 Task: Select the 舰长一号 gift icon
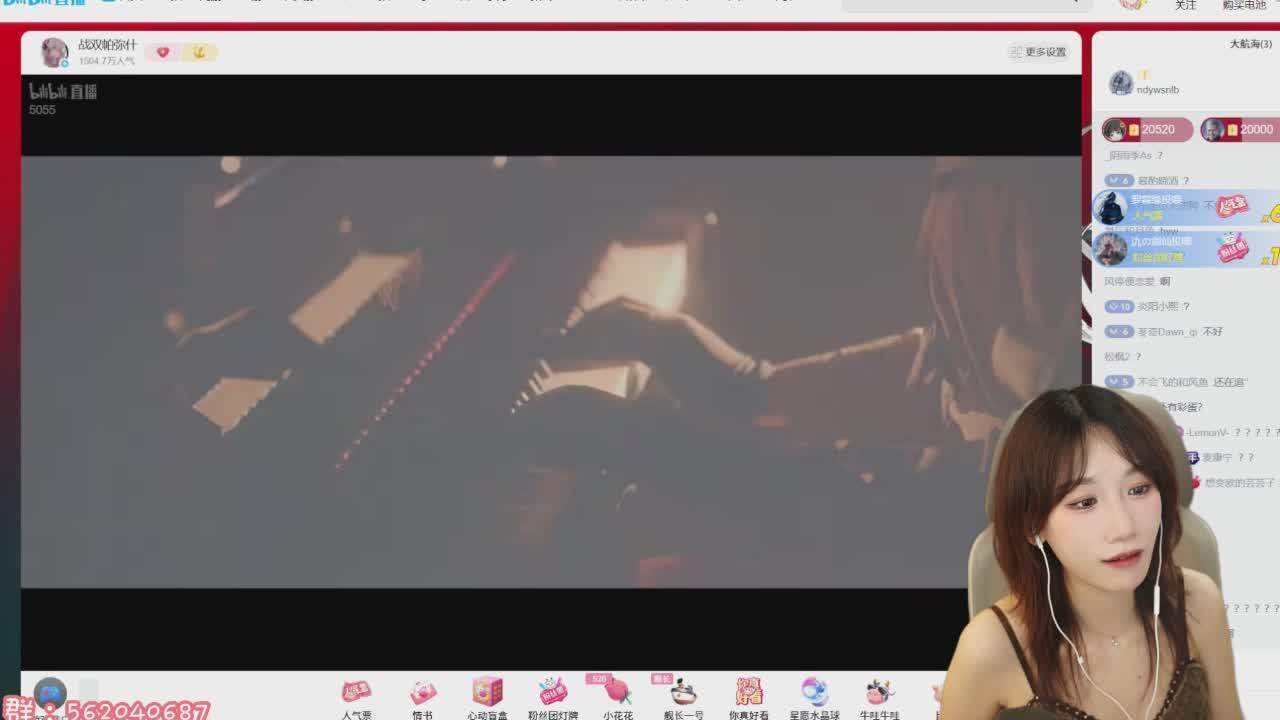[x=683, y=692]
